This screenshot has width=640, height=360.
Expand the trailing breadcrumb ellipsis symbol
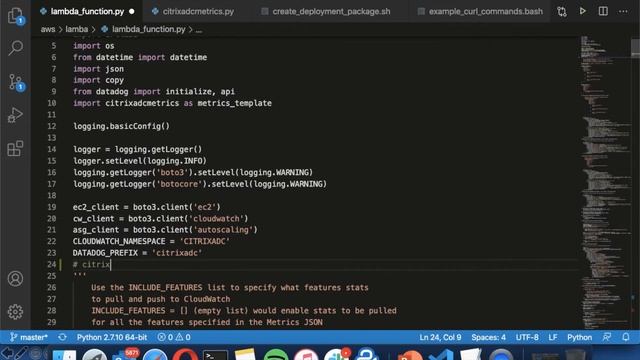(x=199, y=30)
